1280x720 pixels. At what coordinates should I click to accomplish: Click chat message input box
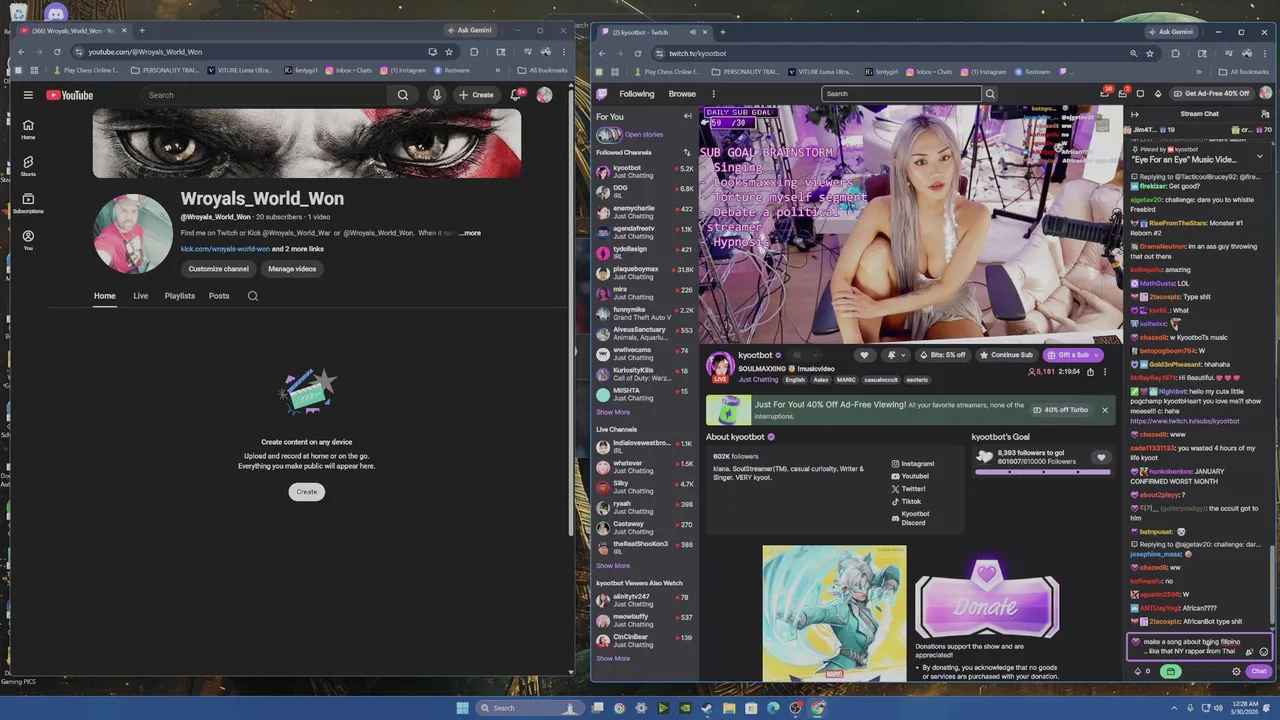click(x=1199, y=647)
